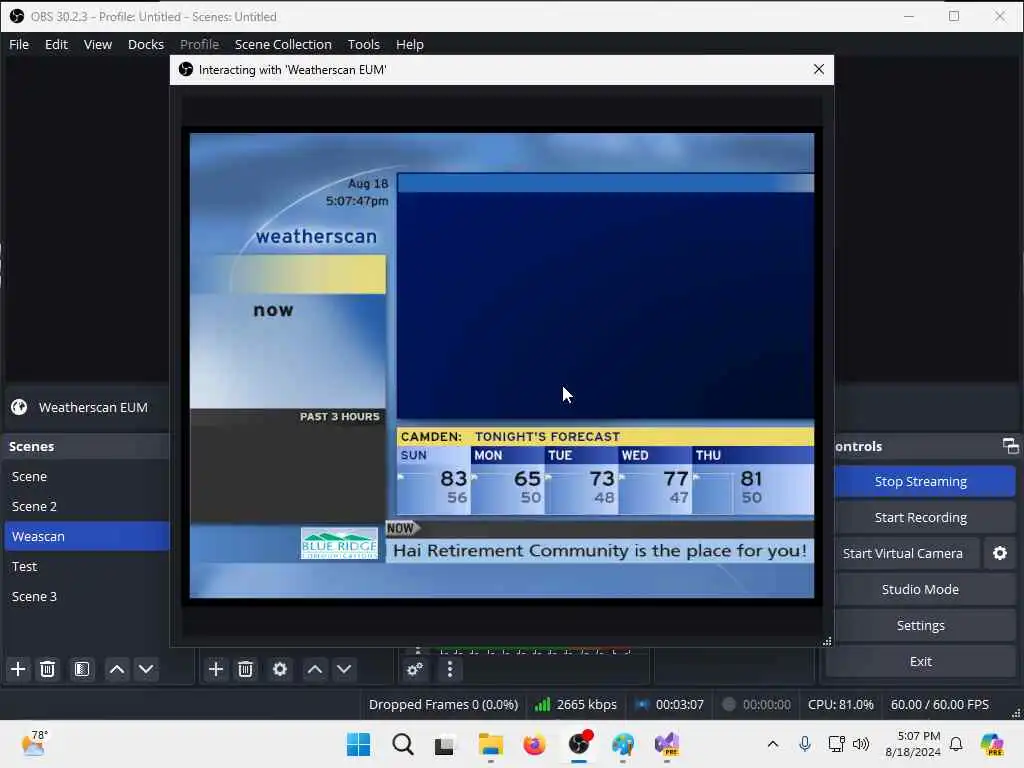Open the Scene Collection menu

click(x=283, y=44)
